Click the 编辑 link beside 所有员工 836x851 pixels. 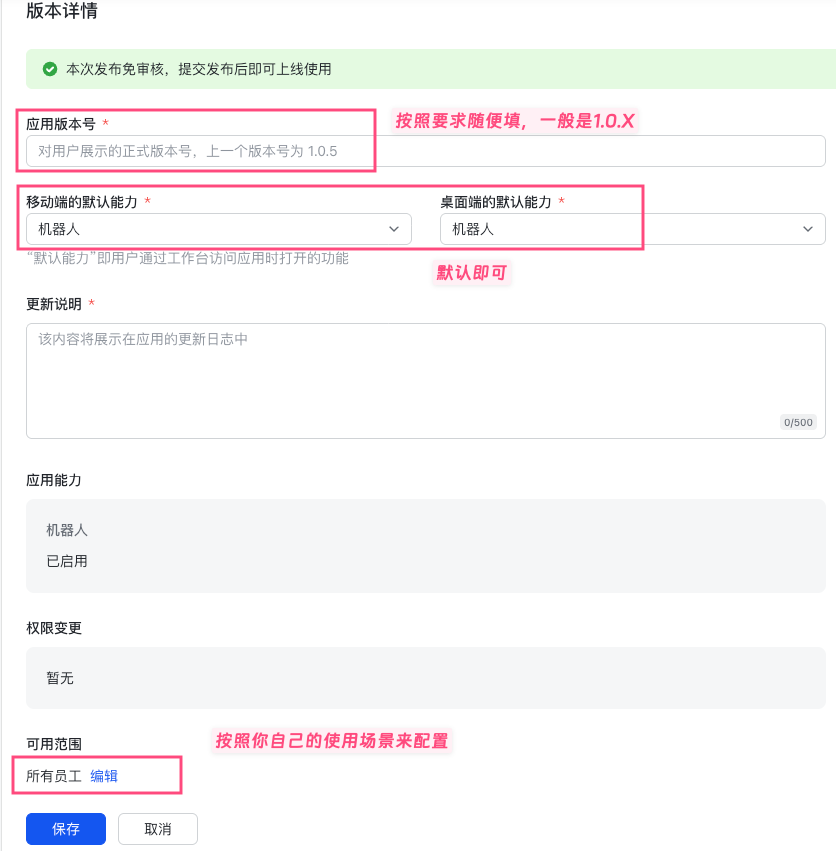[103, 775]
